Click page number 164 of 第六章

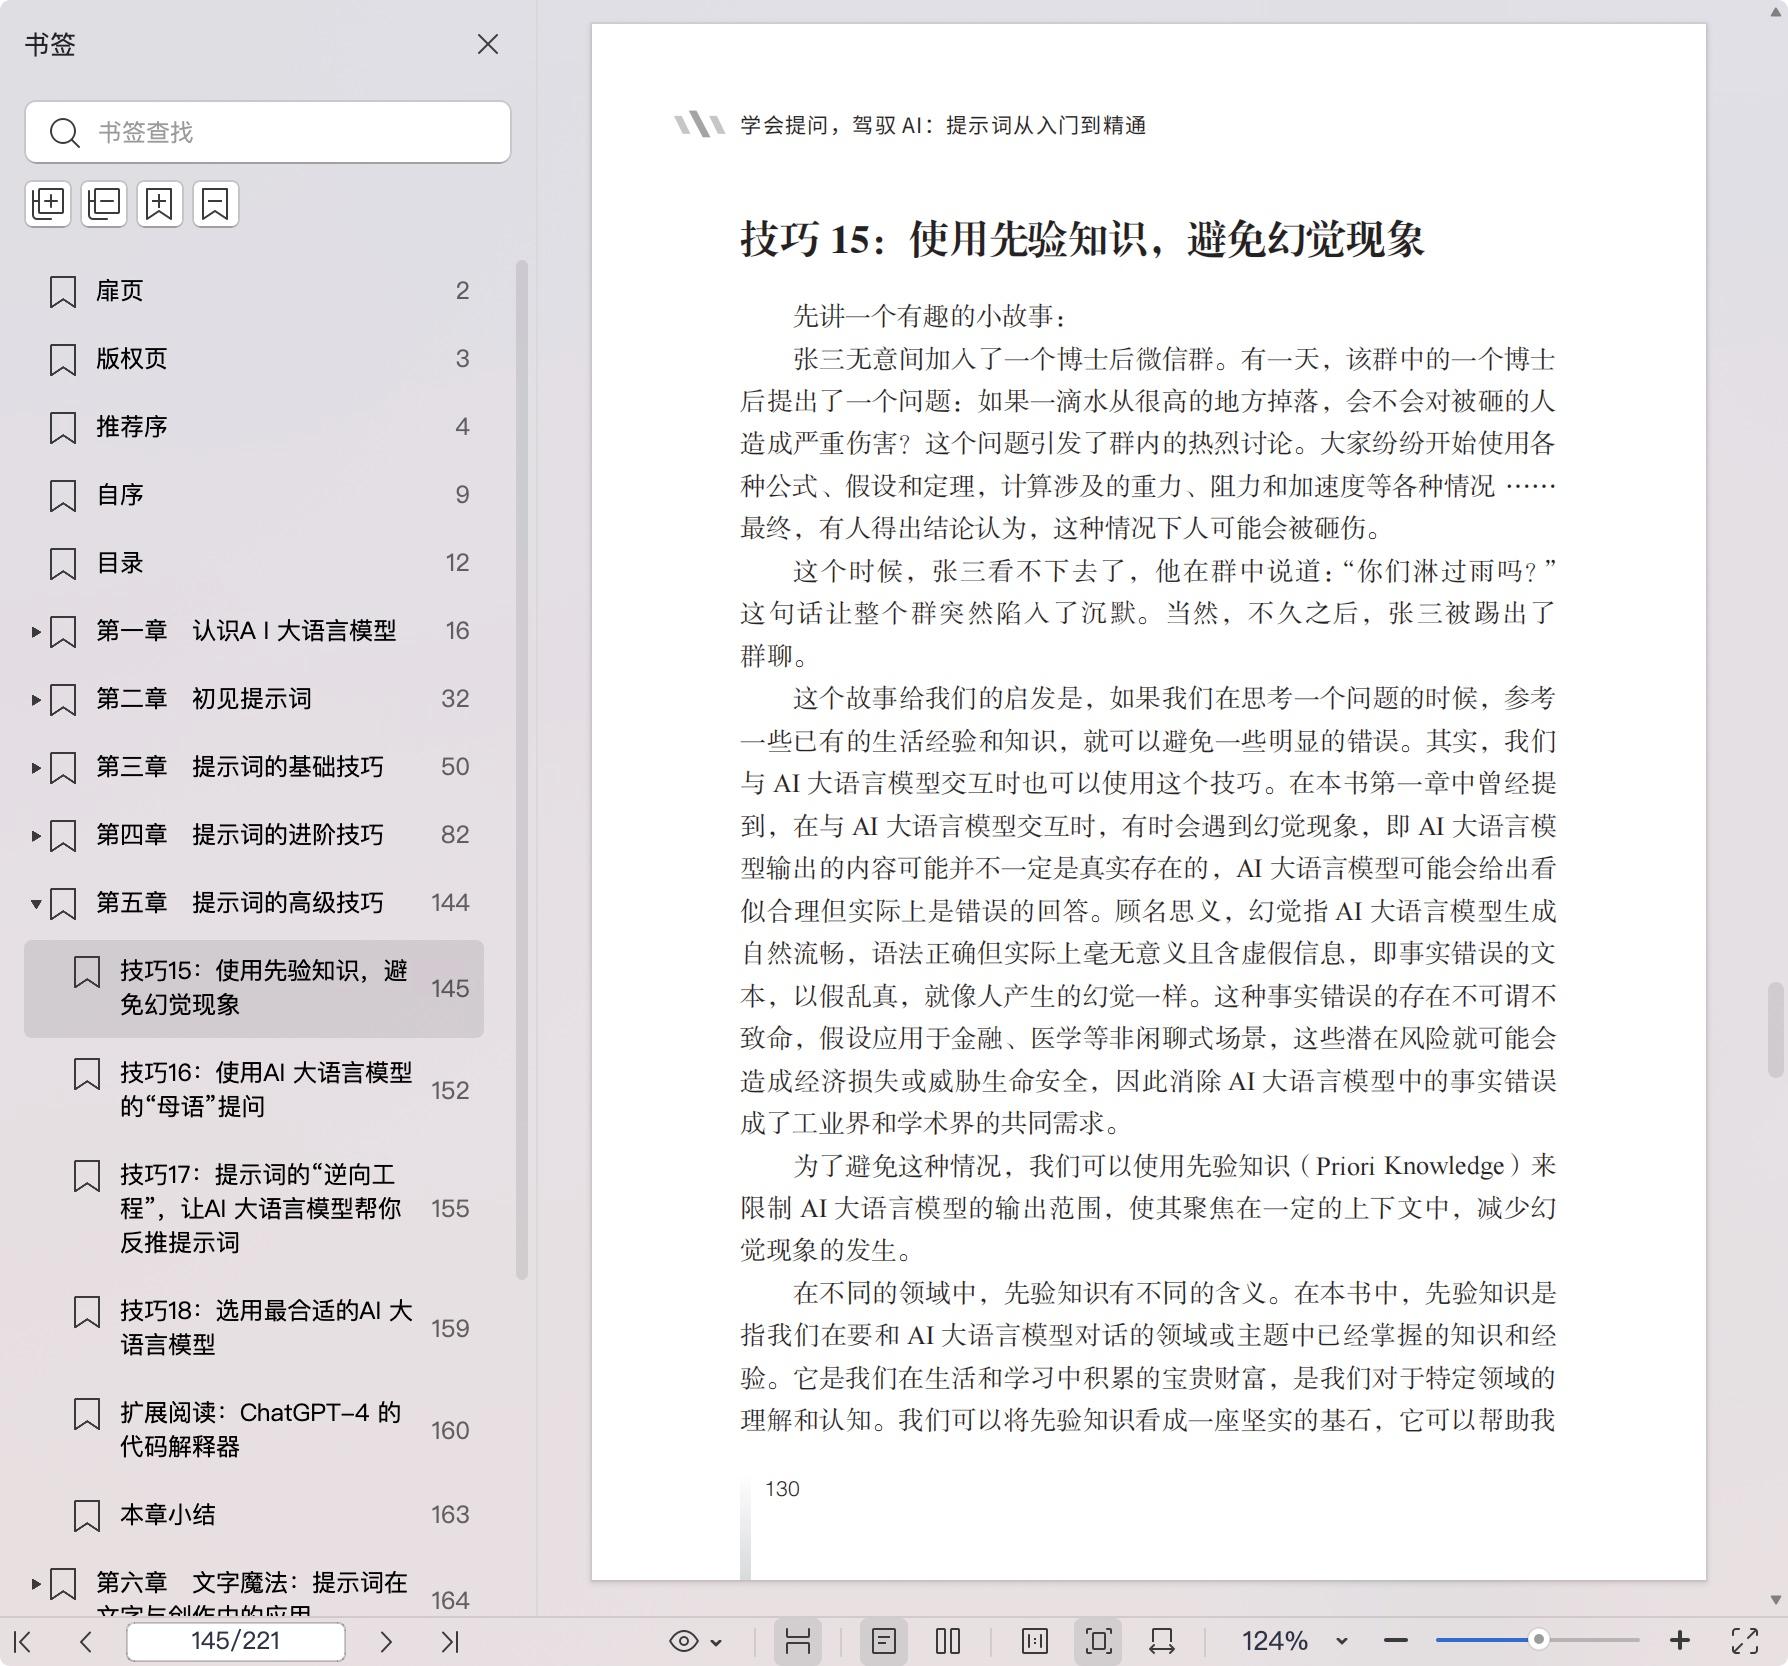click(450, 1600)
